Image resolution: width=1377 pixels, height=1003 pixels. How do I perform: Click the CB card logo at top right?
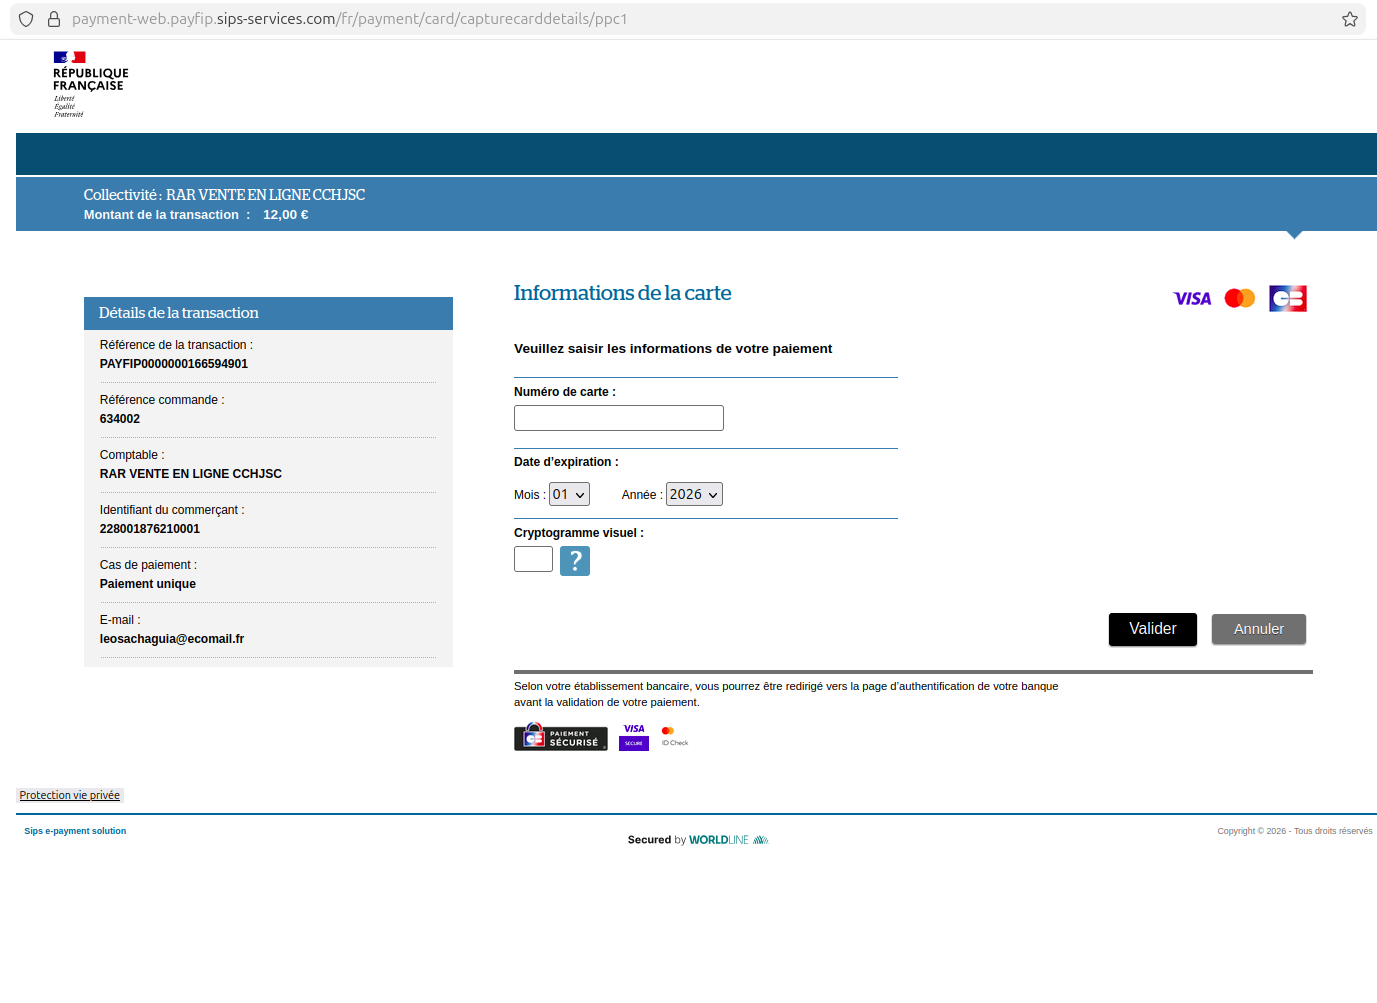1287,299
